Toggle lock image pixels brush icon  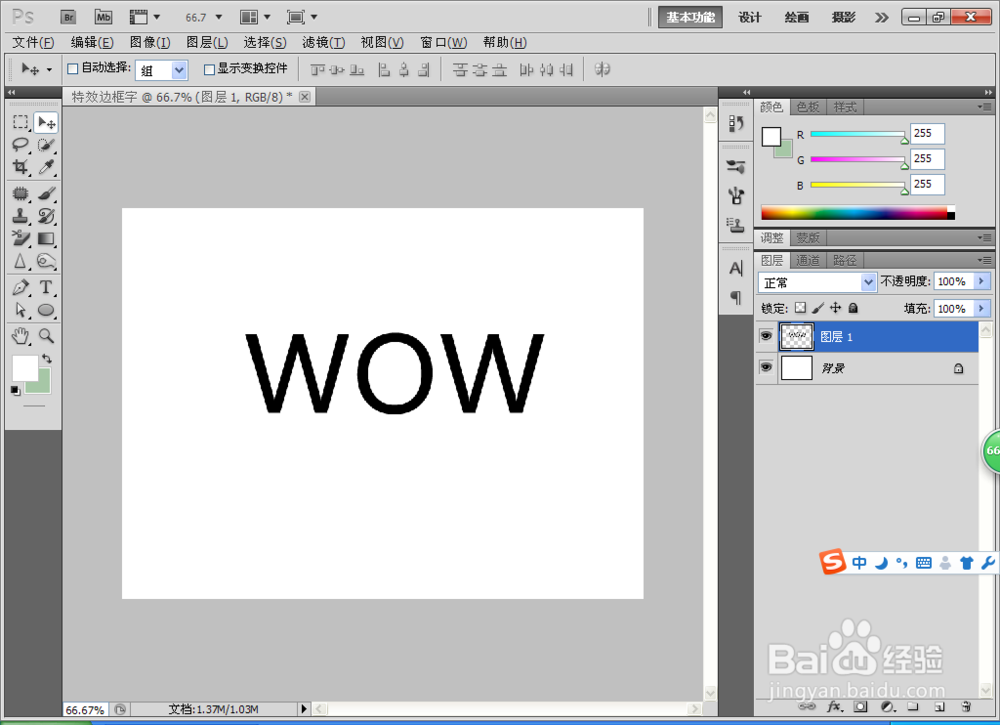pyautogui.click(x=818, y=308)
